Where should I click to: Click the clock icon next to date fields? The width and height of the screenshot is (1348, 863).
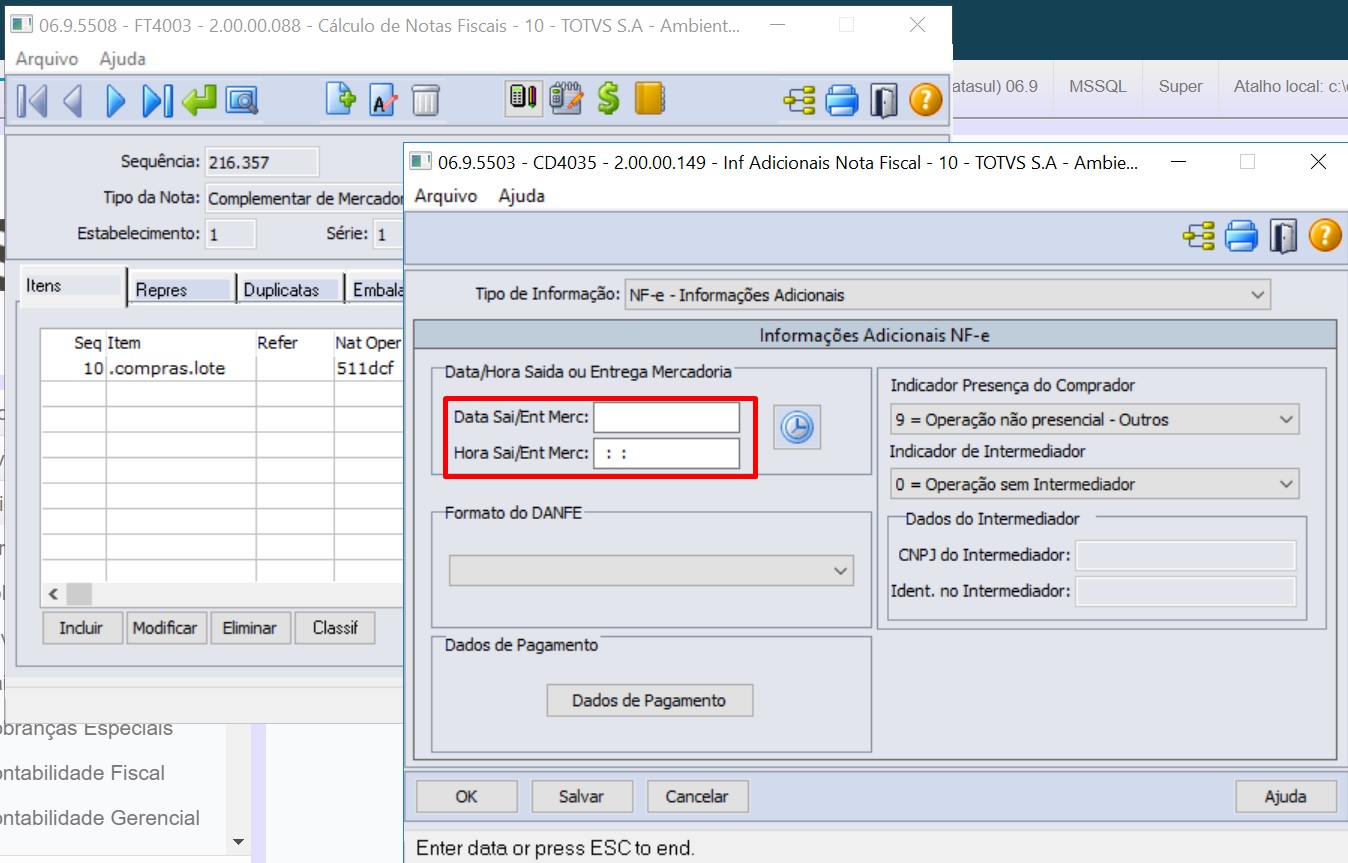coord(797,427)
